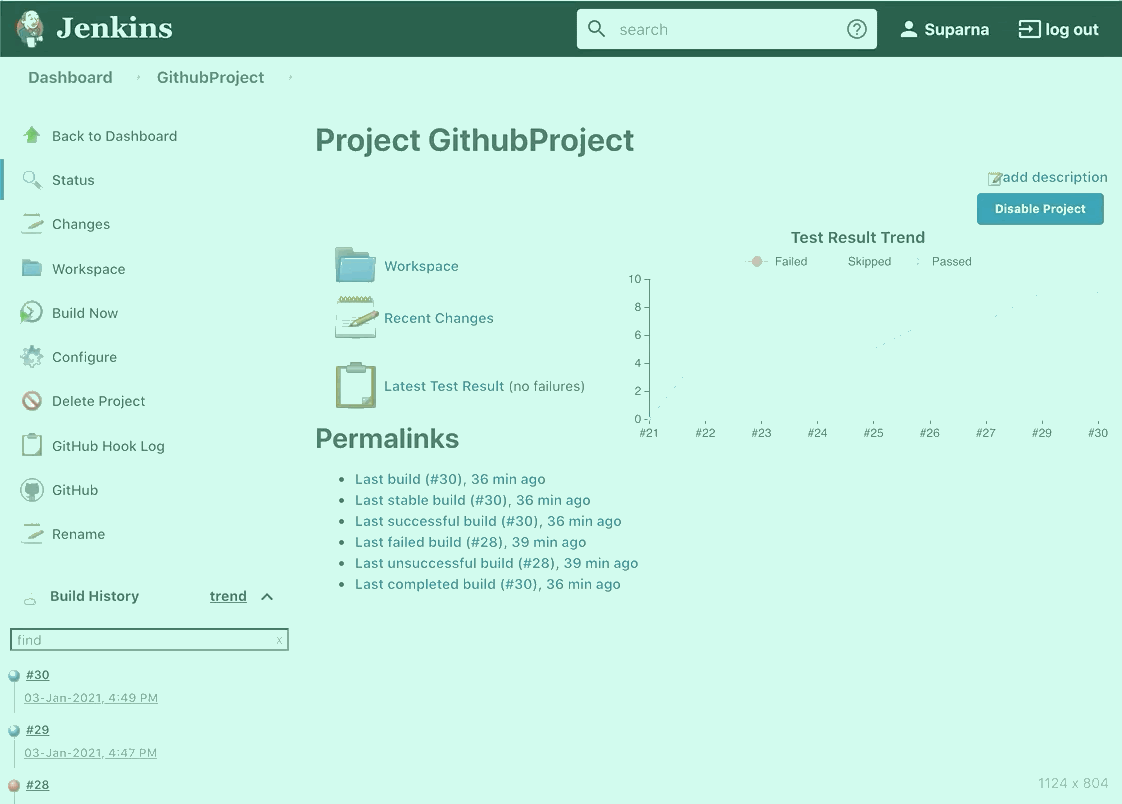Click the GitHub Hook Log clipboard icon
Screen dimensions: 1122x804
coord(31,445)
